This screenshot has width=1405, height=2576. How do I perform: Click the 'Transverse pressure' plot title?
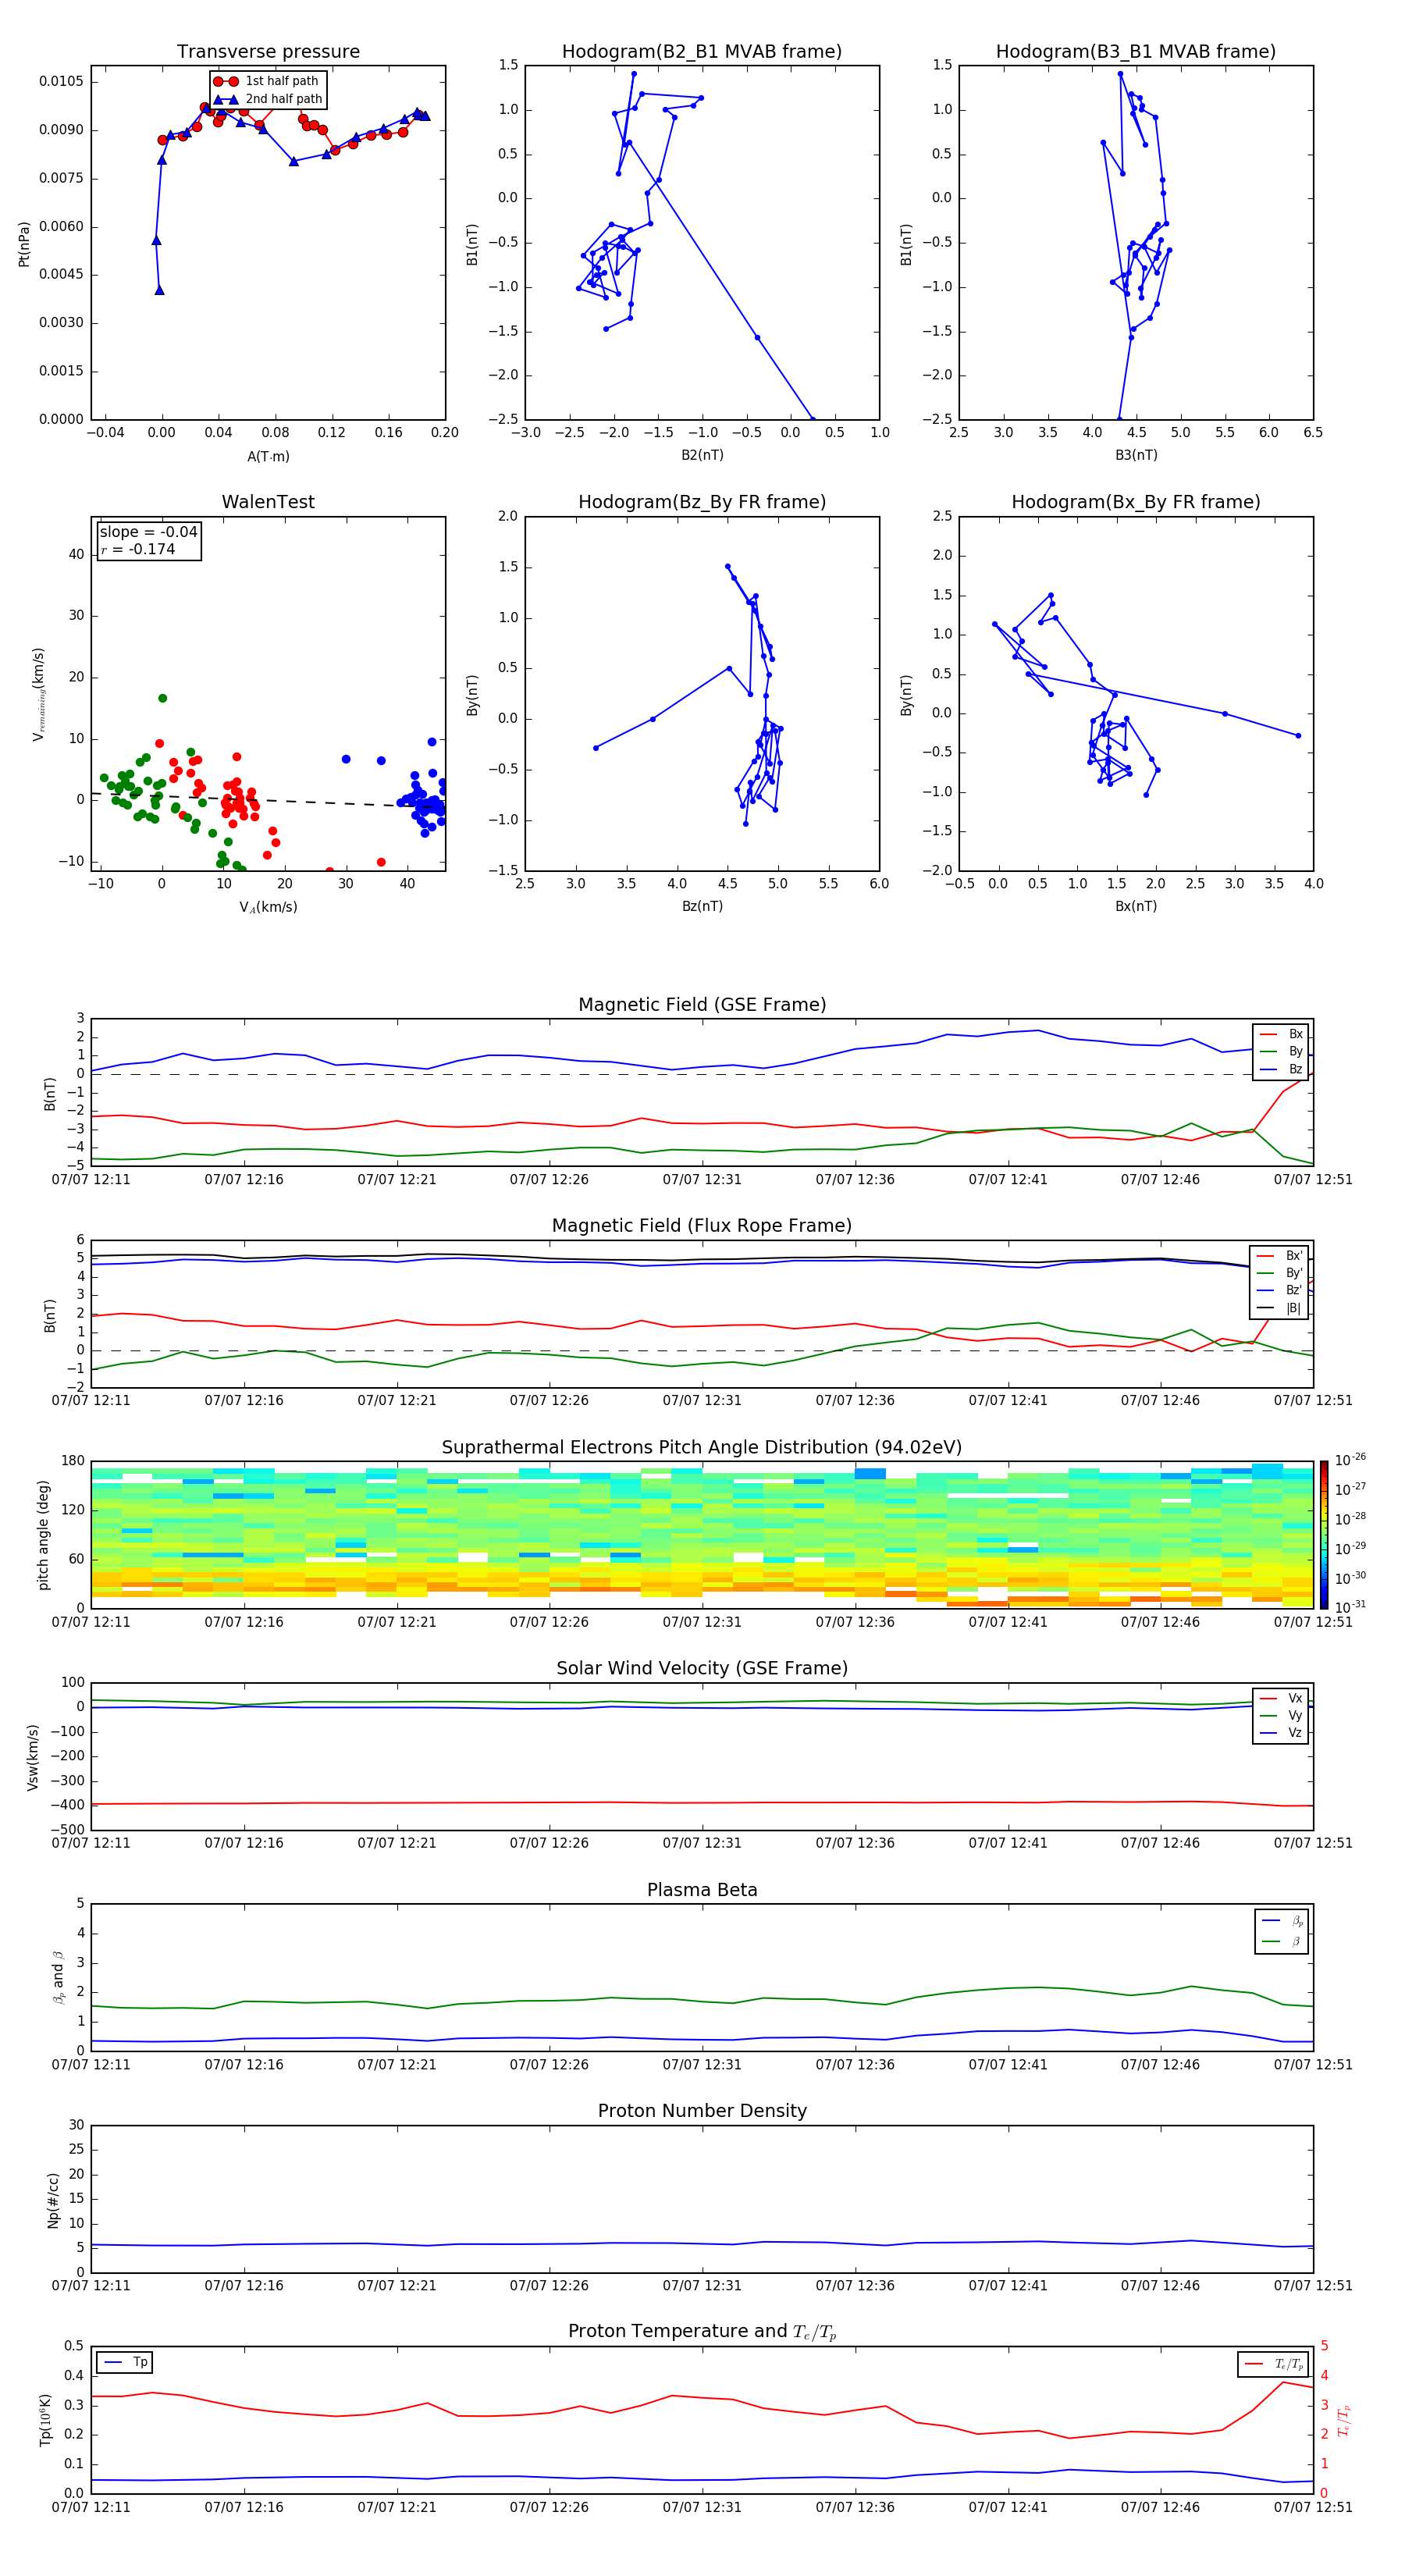(x=268, y=52)
